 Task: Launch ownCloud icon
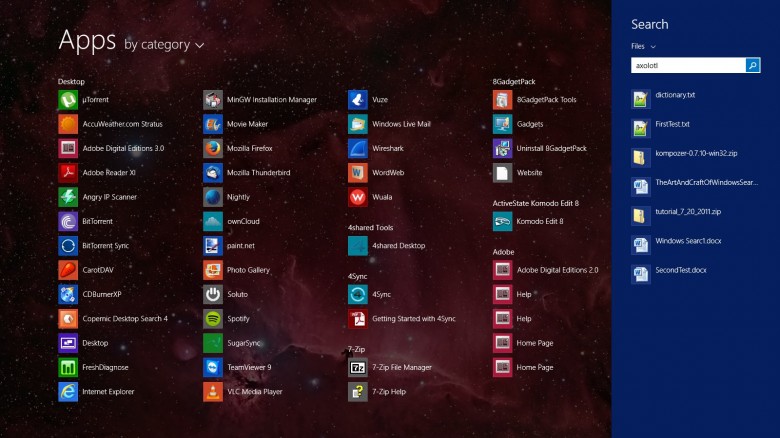click(x=213, y=221)
